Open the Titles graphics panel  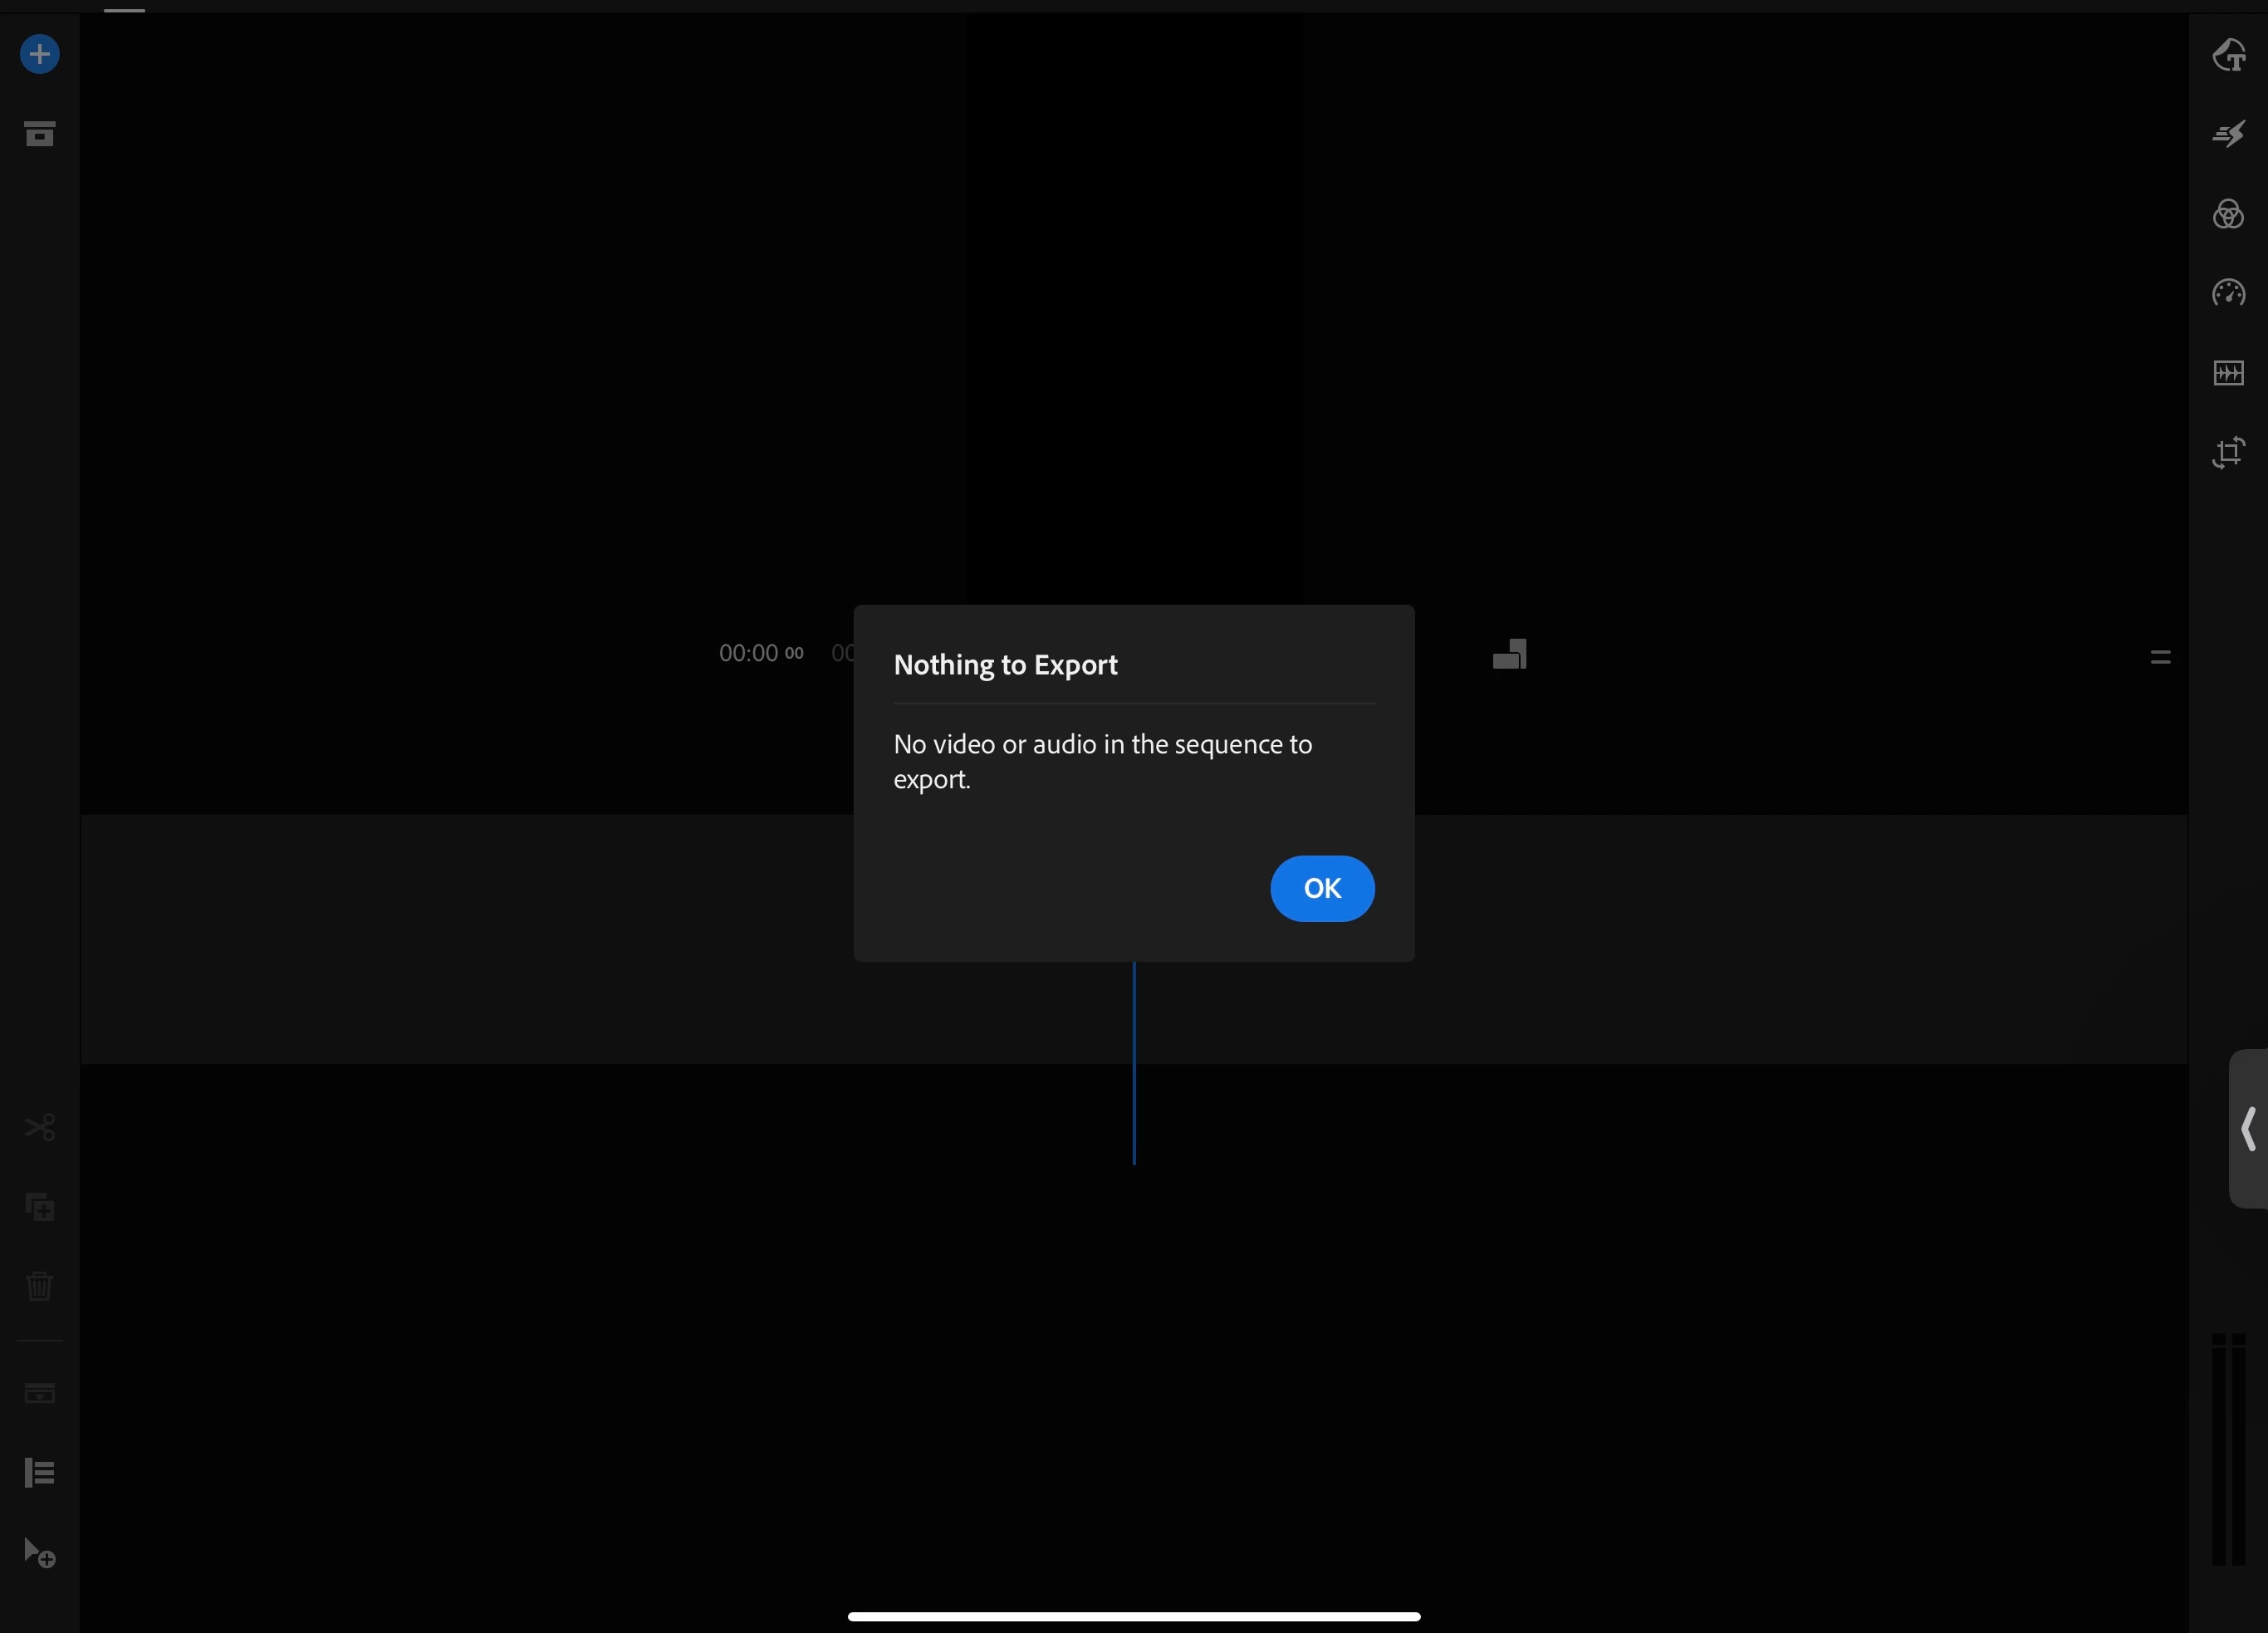[2229, 55]
